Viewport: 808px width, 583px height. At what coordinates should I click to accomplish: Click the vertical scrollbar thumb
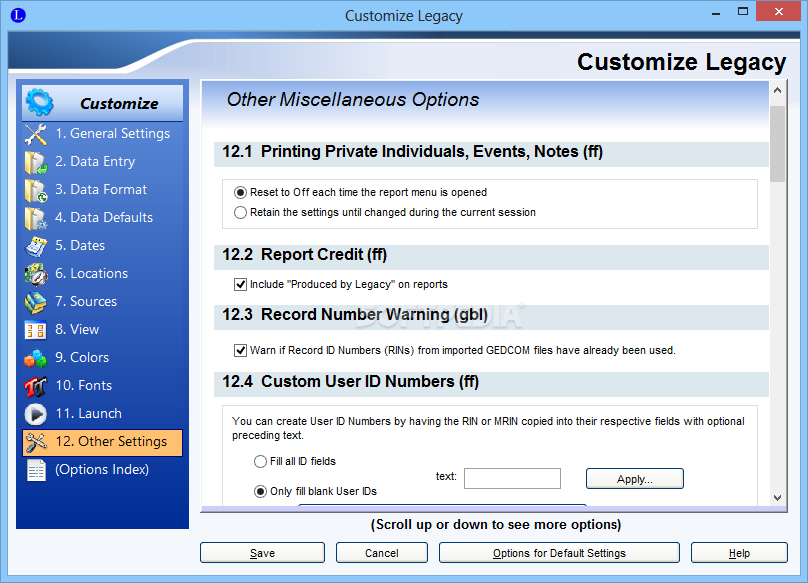pos(778,144)
